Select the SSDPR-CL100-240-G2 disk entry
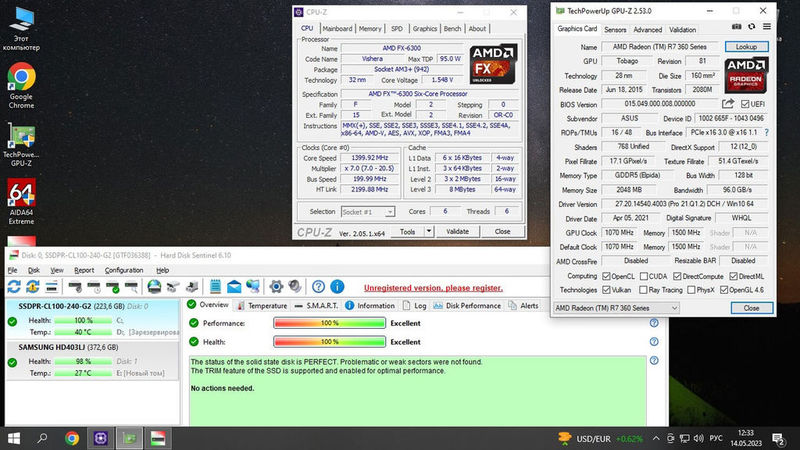The width and height of the screenshot is (800, 450). pos(92,319)
